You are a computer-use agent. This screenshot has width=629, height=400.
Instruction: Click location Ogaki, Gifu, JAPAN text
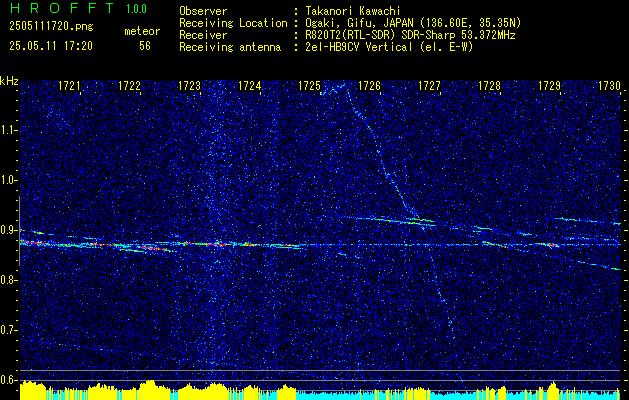pyautogui.click(x=413, y=23)
